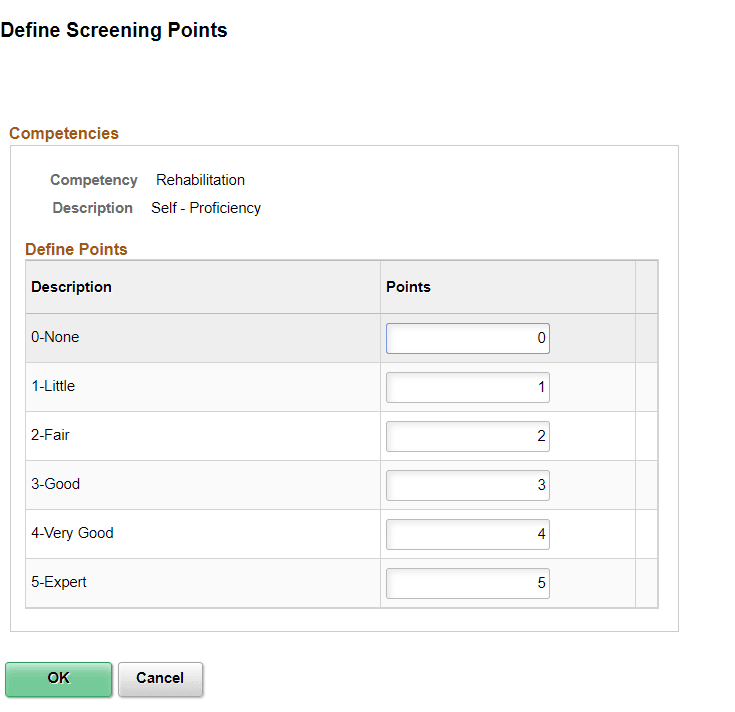This screenshot has height=712, width=735.
Task: Click the Define Points section heading
Action: tap(76, 249)
